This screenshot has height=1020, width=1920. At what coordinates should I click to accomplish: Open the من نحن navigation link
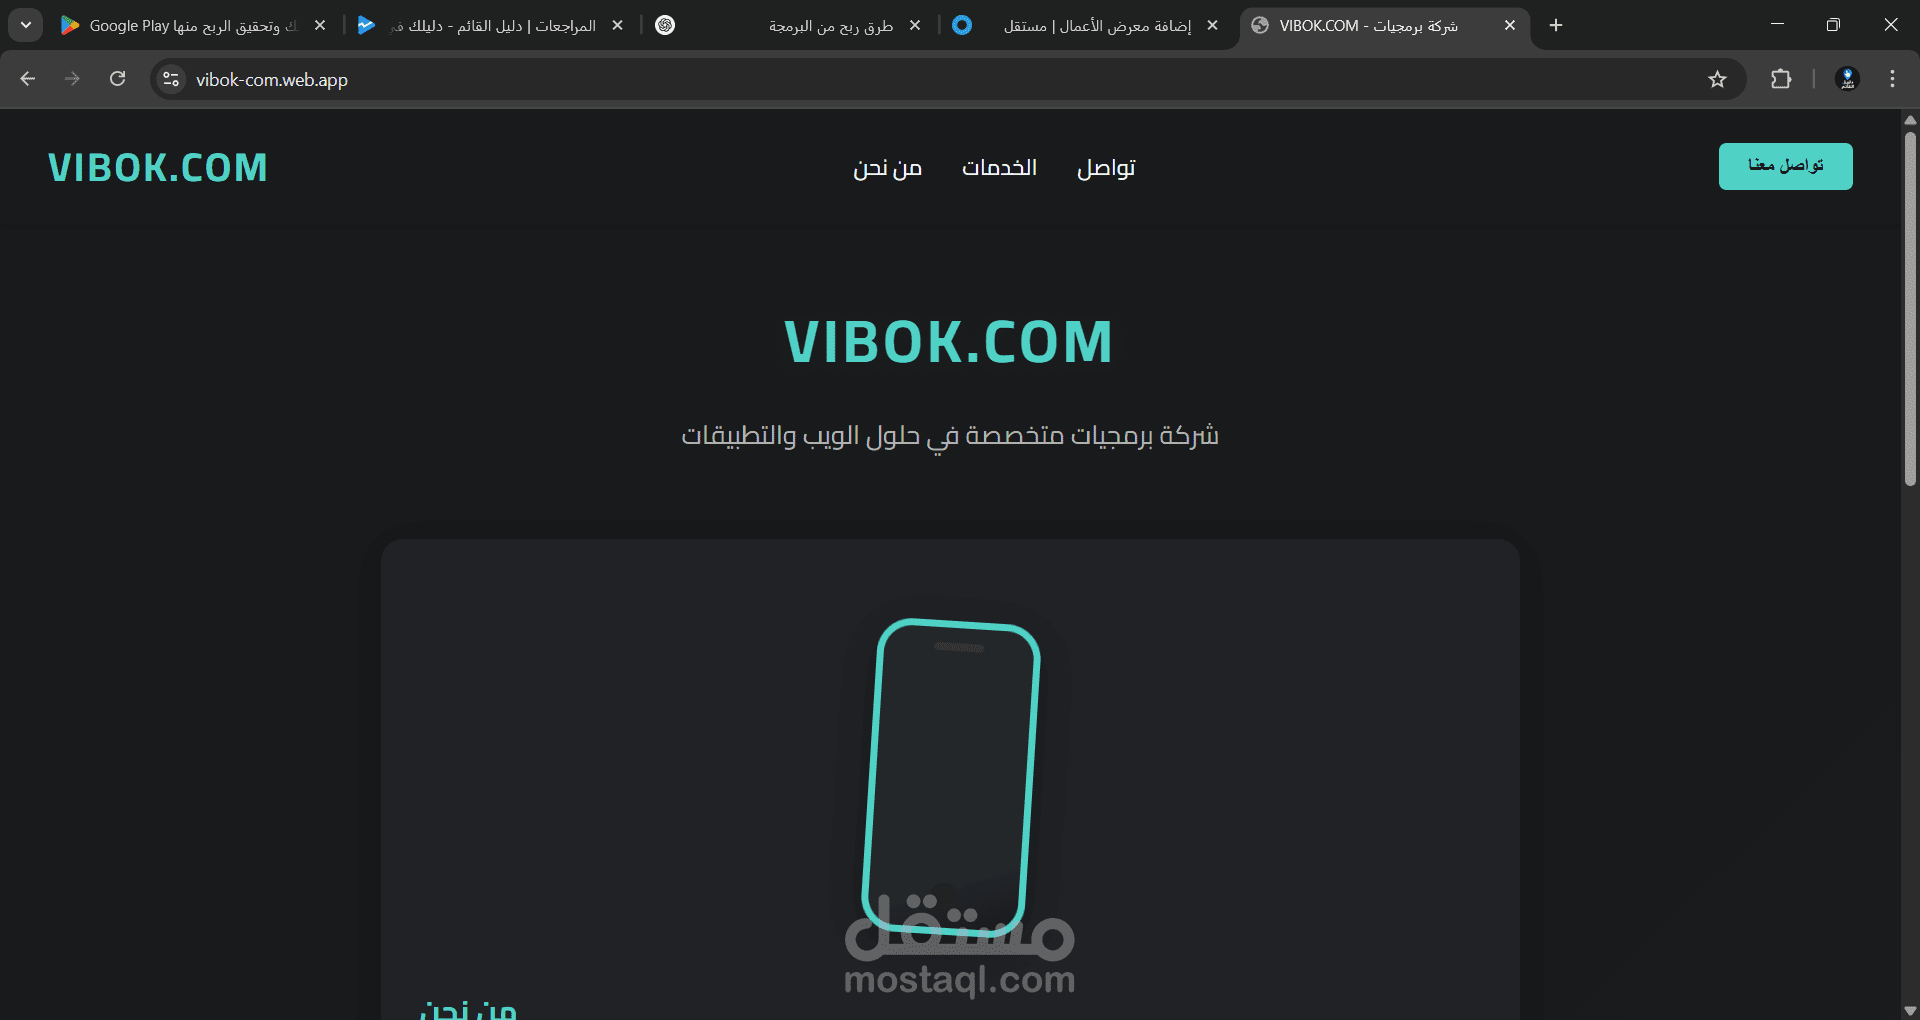(x=887, y=168)
